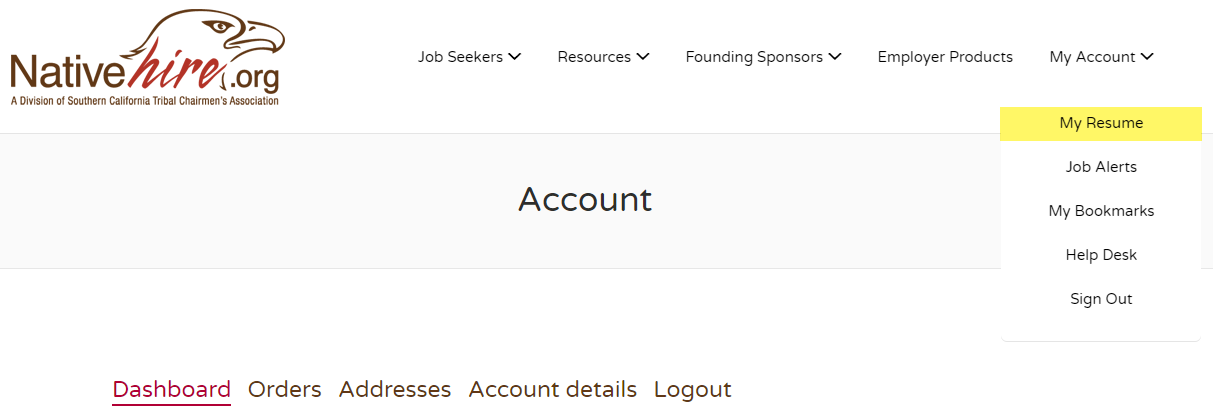Choose Job Alerts in the dropdown
Viewport: 1213px width, 416px height.
1101,167
